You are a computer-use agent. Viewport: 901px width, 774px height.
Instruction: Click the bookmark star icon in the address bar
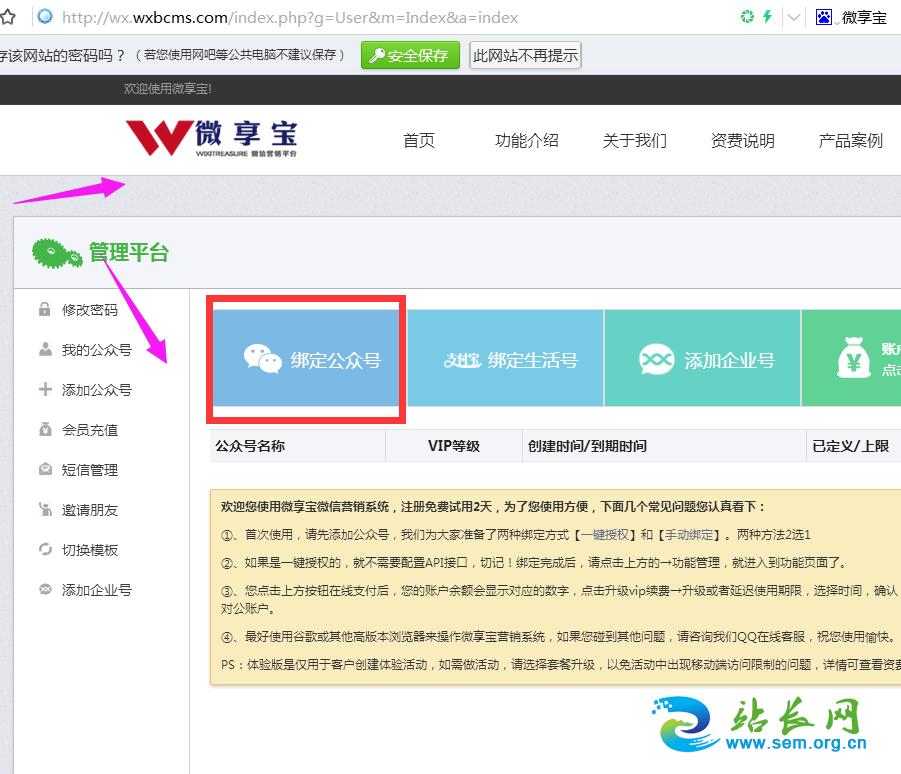coord(7,17)
